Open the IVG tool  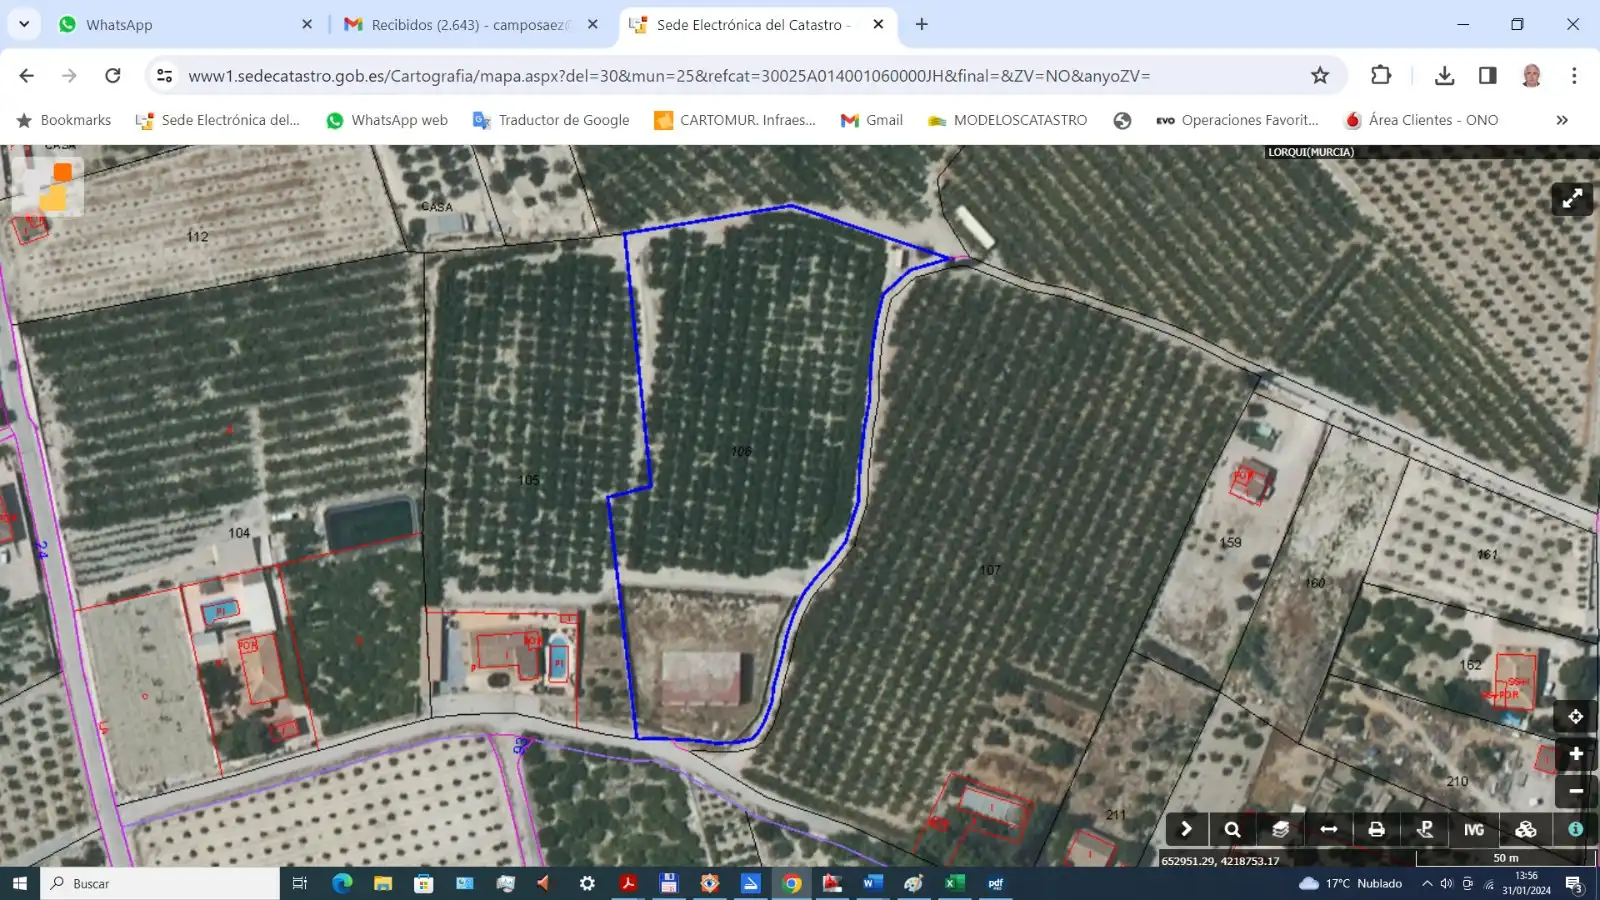pos(1474,829)
